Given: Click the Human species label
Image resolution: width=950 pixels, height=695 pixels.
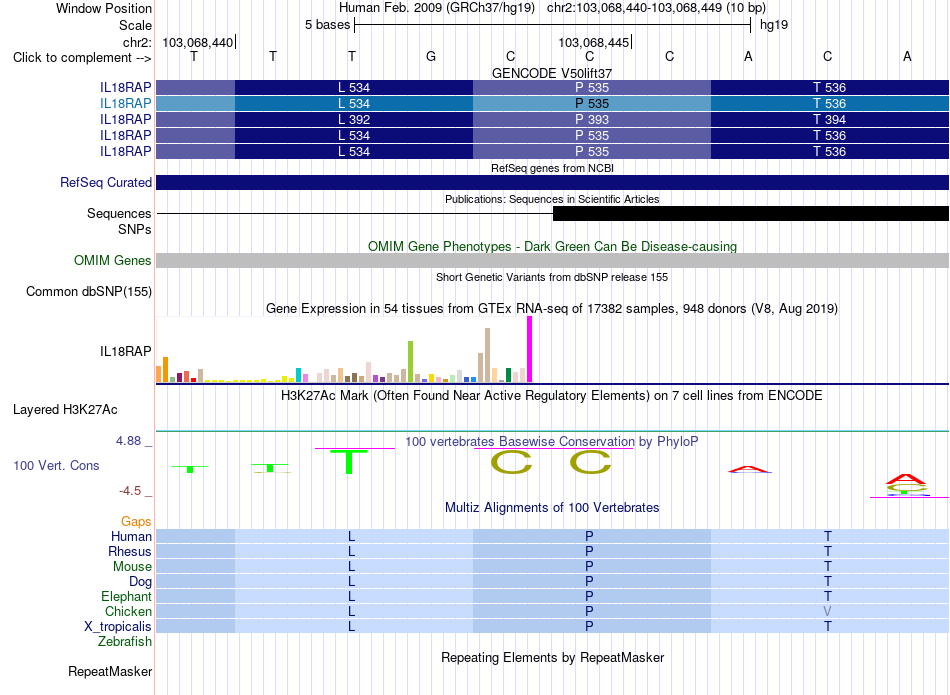Looking at the screenshot, I should click(x=131, y=536).
